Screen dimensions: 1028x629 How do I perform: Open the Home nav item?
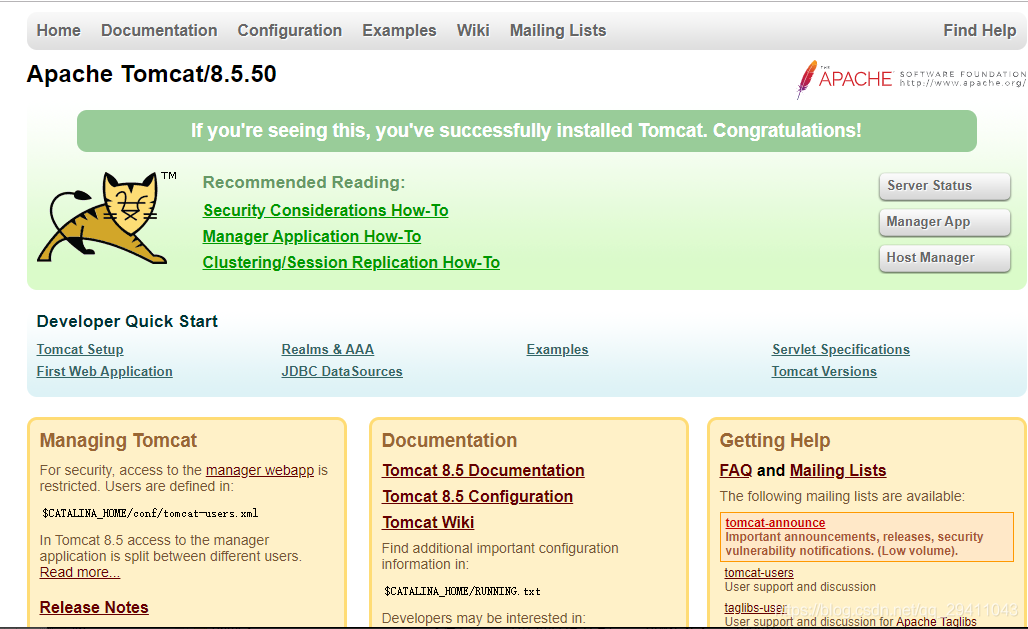58,30
